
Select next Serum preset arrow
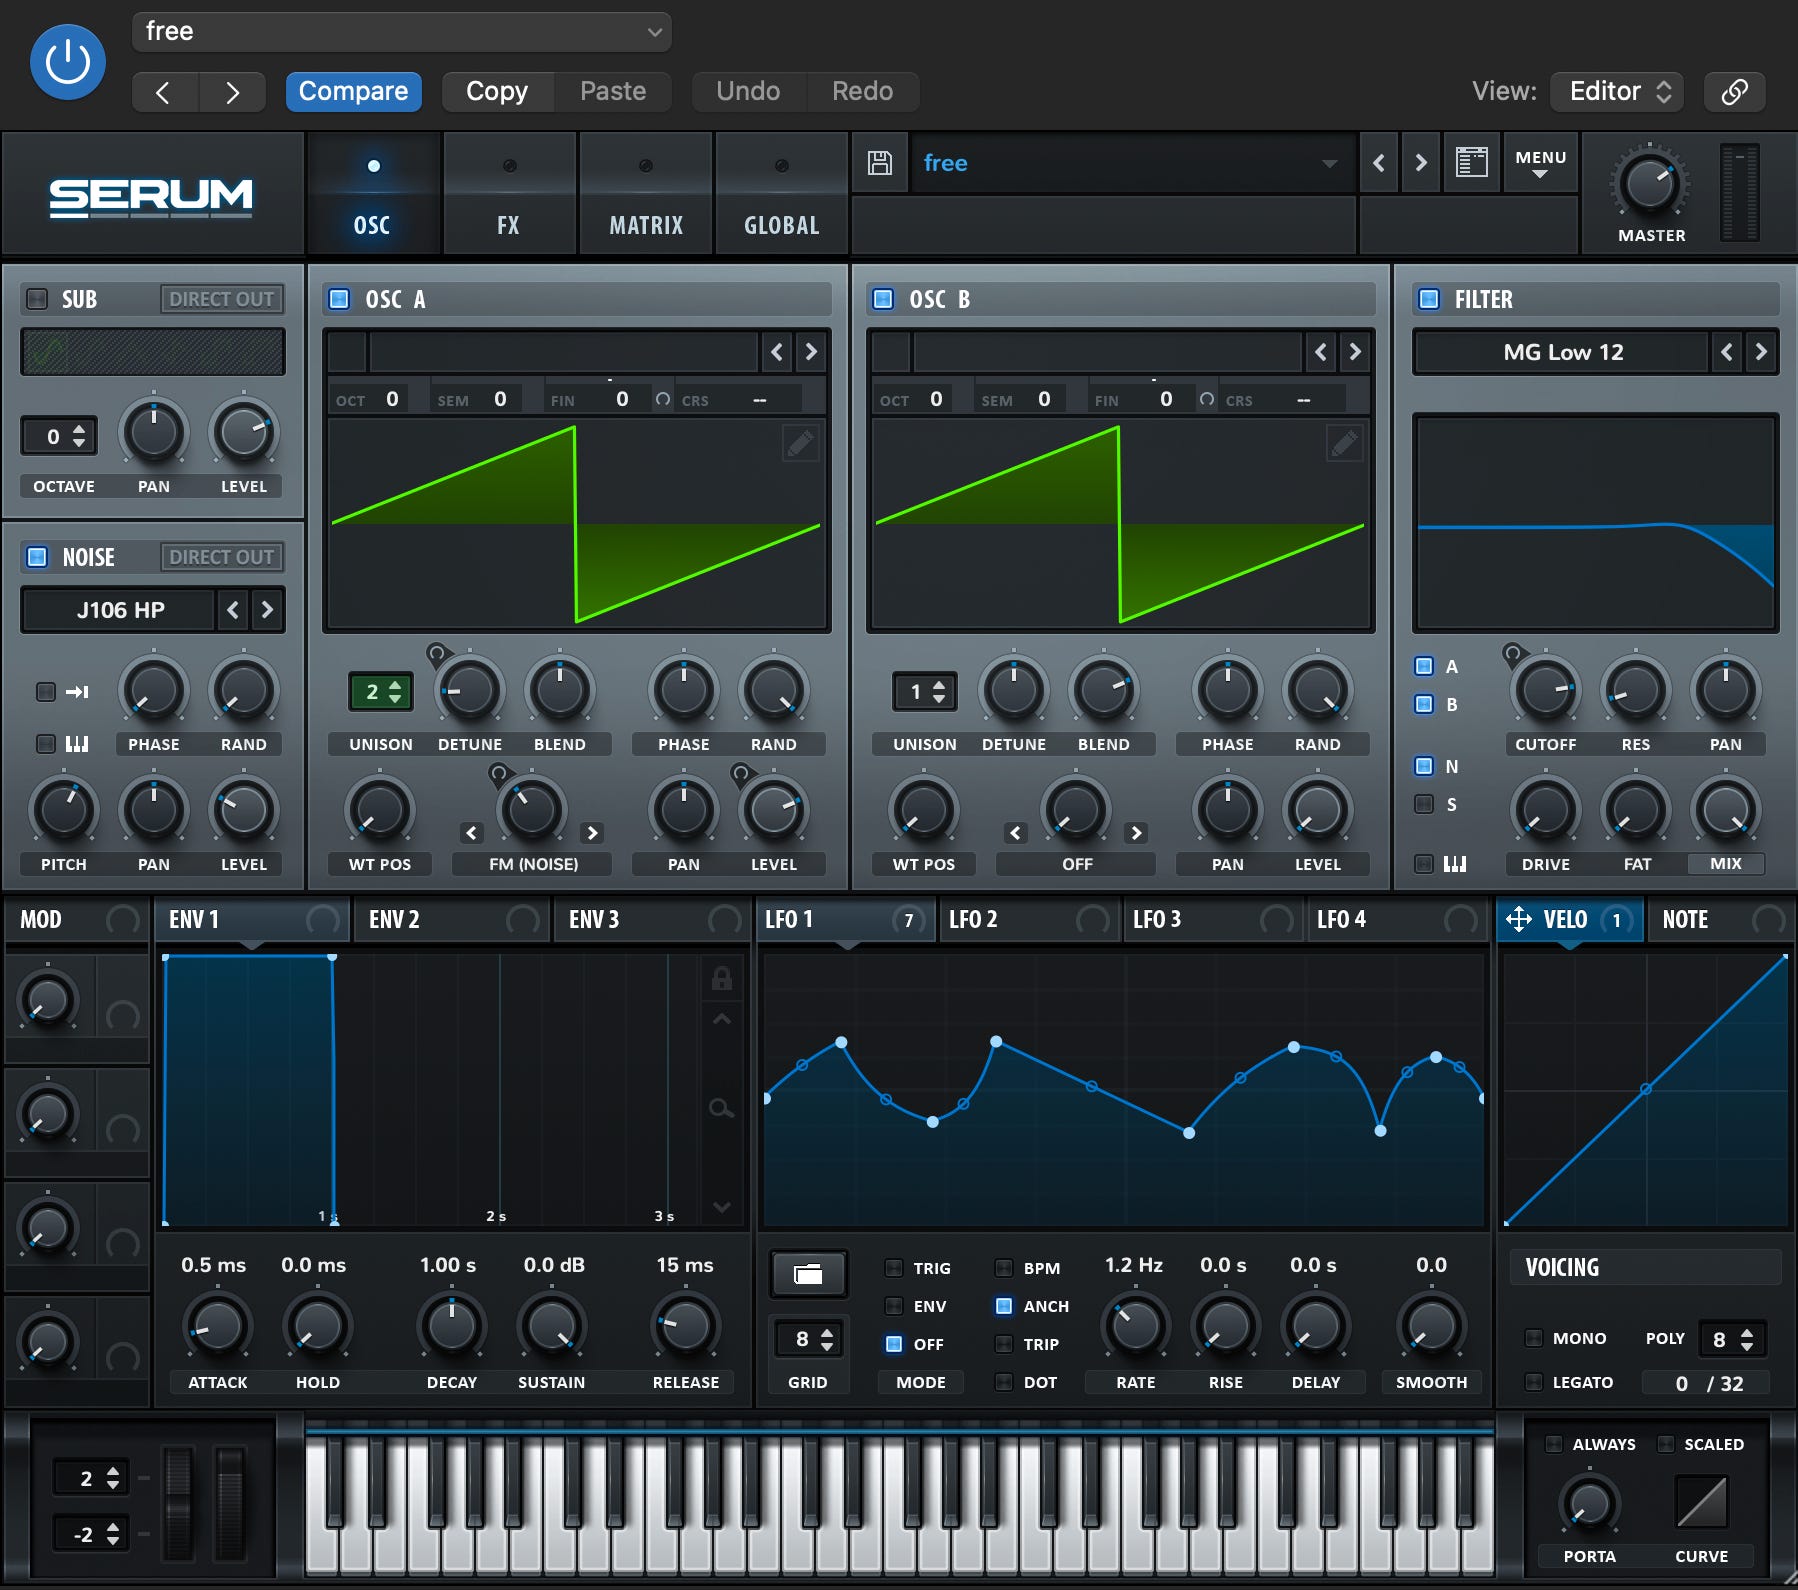point(1420,163)
